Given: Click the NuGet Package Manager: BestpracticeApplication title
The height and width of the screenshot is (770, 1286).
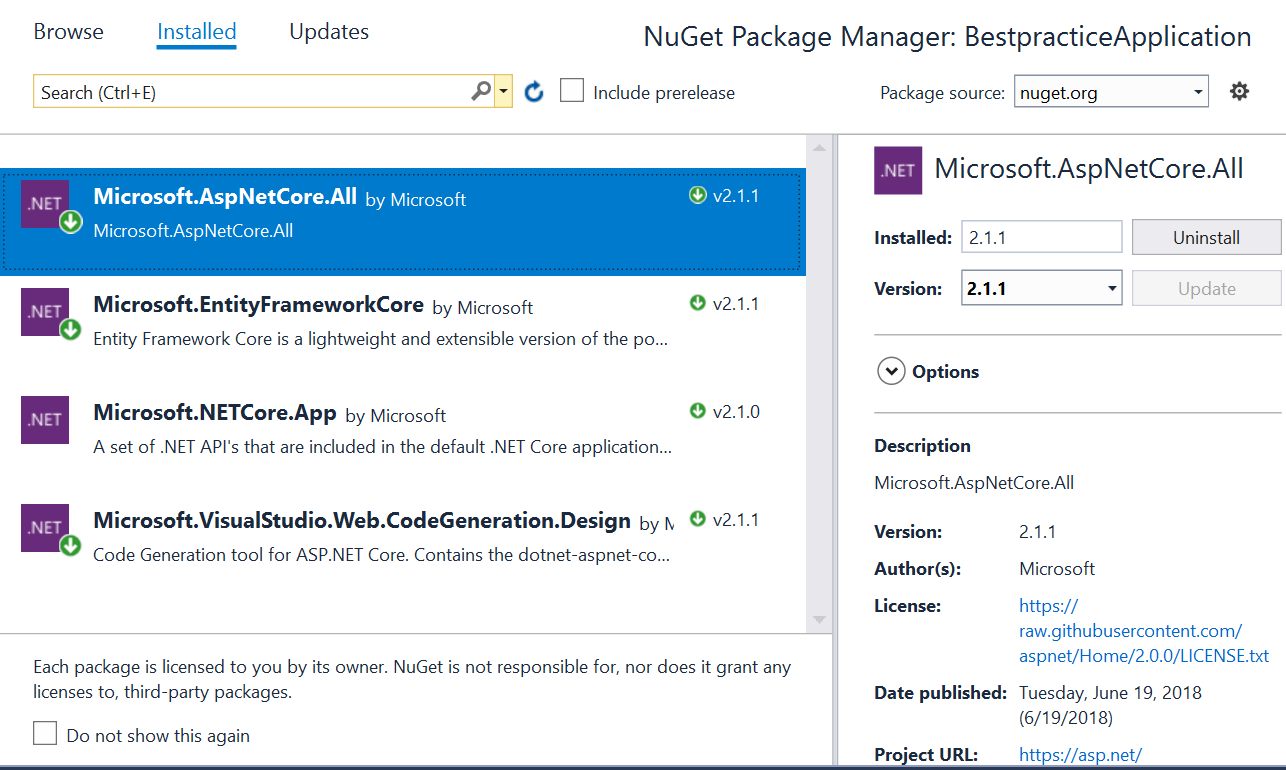Looking at the screenshot, I should click(947, 37).
